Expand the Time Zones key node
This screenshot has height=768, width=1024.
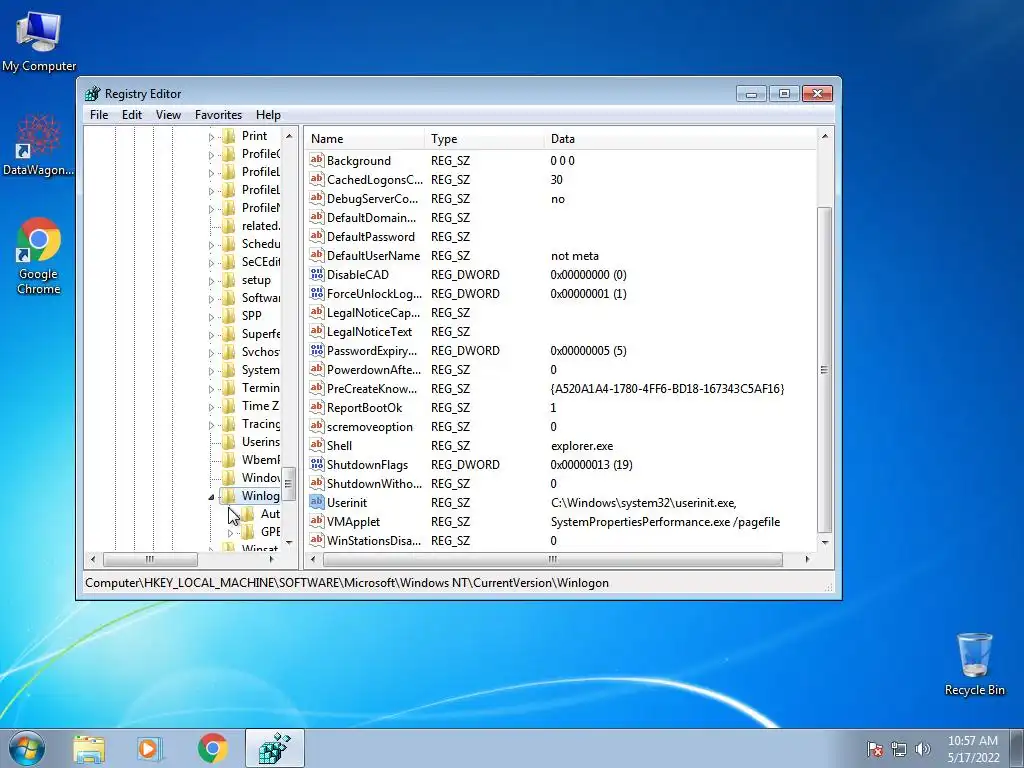point(211,407)
